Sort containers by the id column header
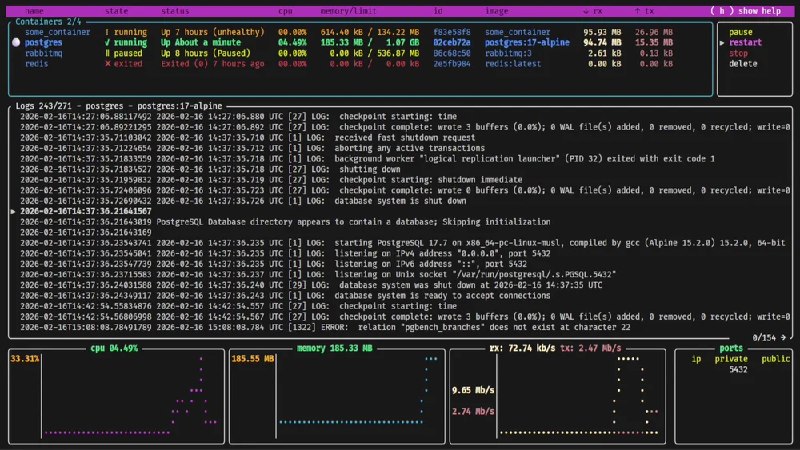 438,11
